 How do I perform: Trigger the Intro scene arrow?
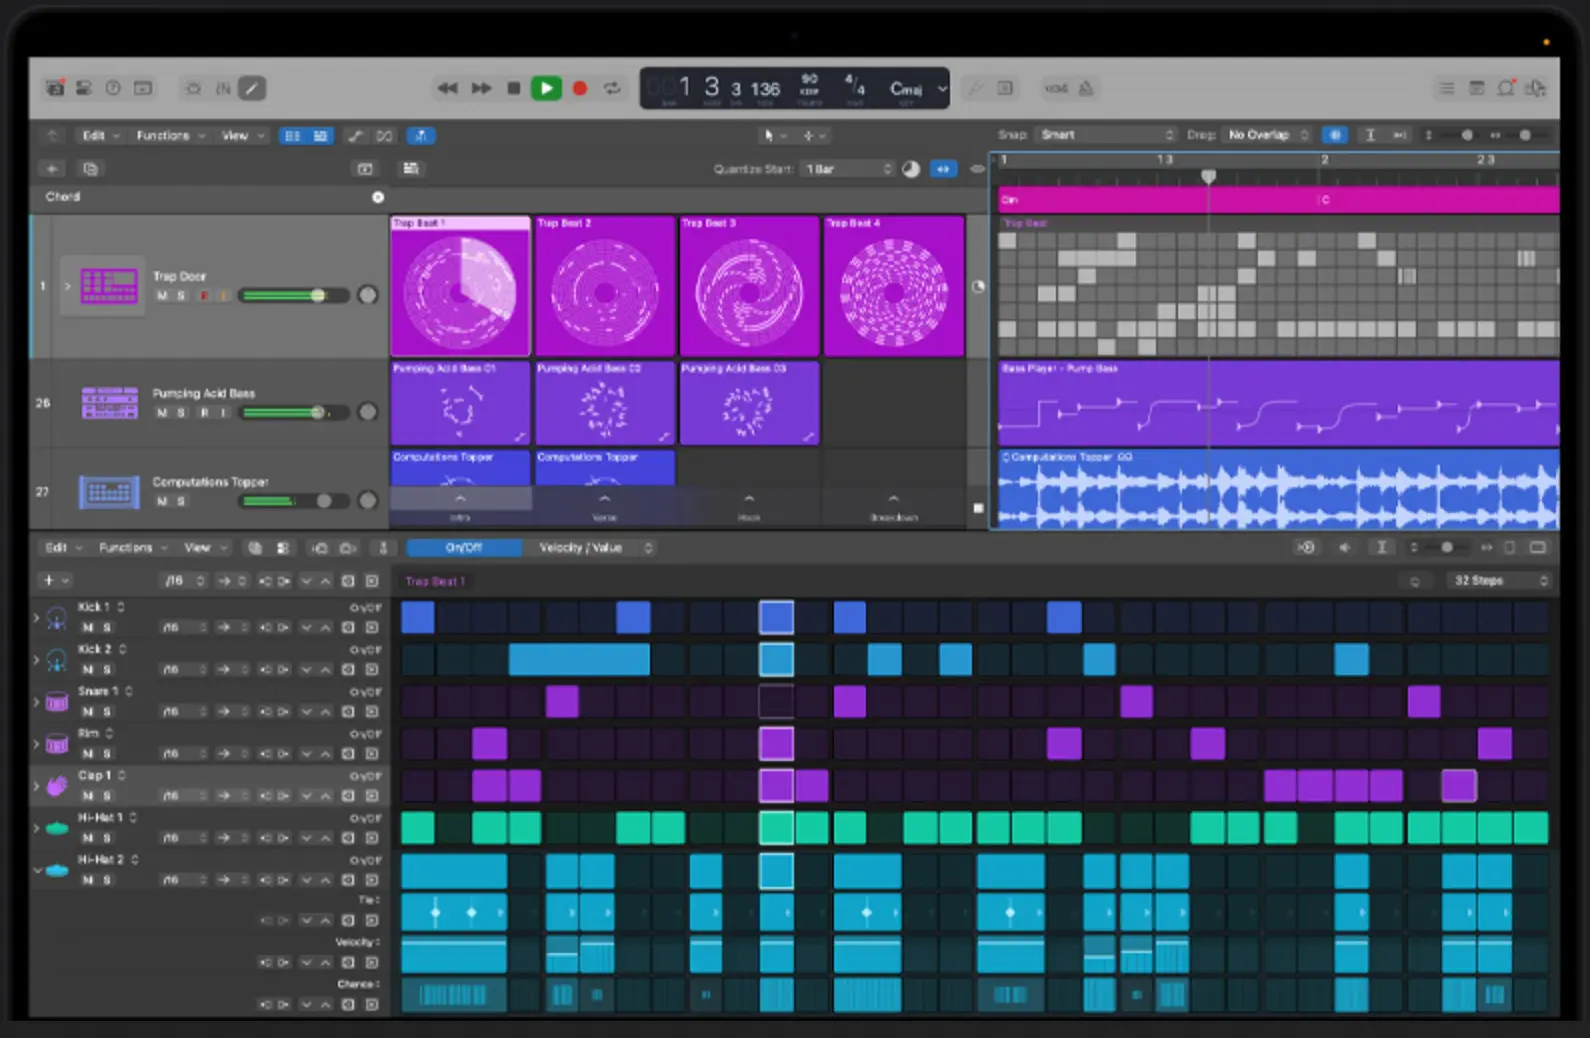coord(460,498)
